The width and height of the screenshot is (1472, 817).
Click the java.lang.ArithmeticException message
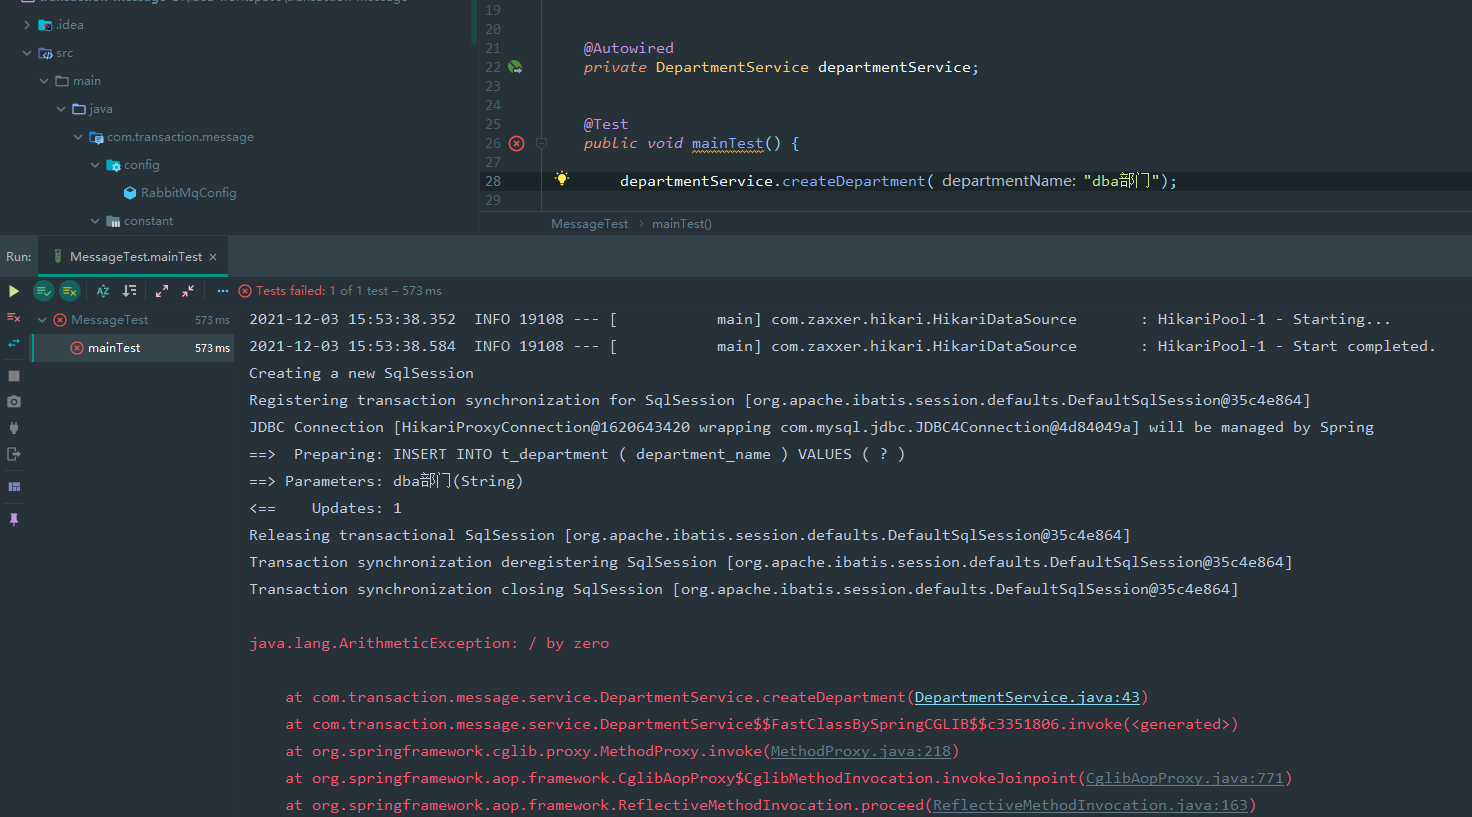point(429,643)
